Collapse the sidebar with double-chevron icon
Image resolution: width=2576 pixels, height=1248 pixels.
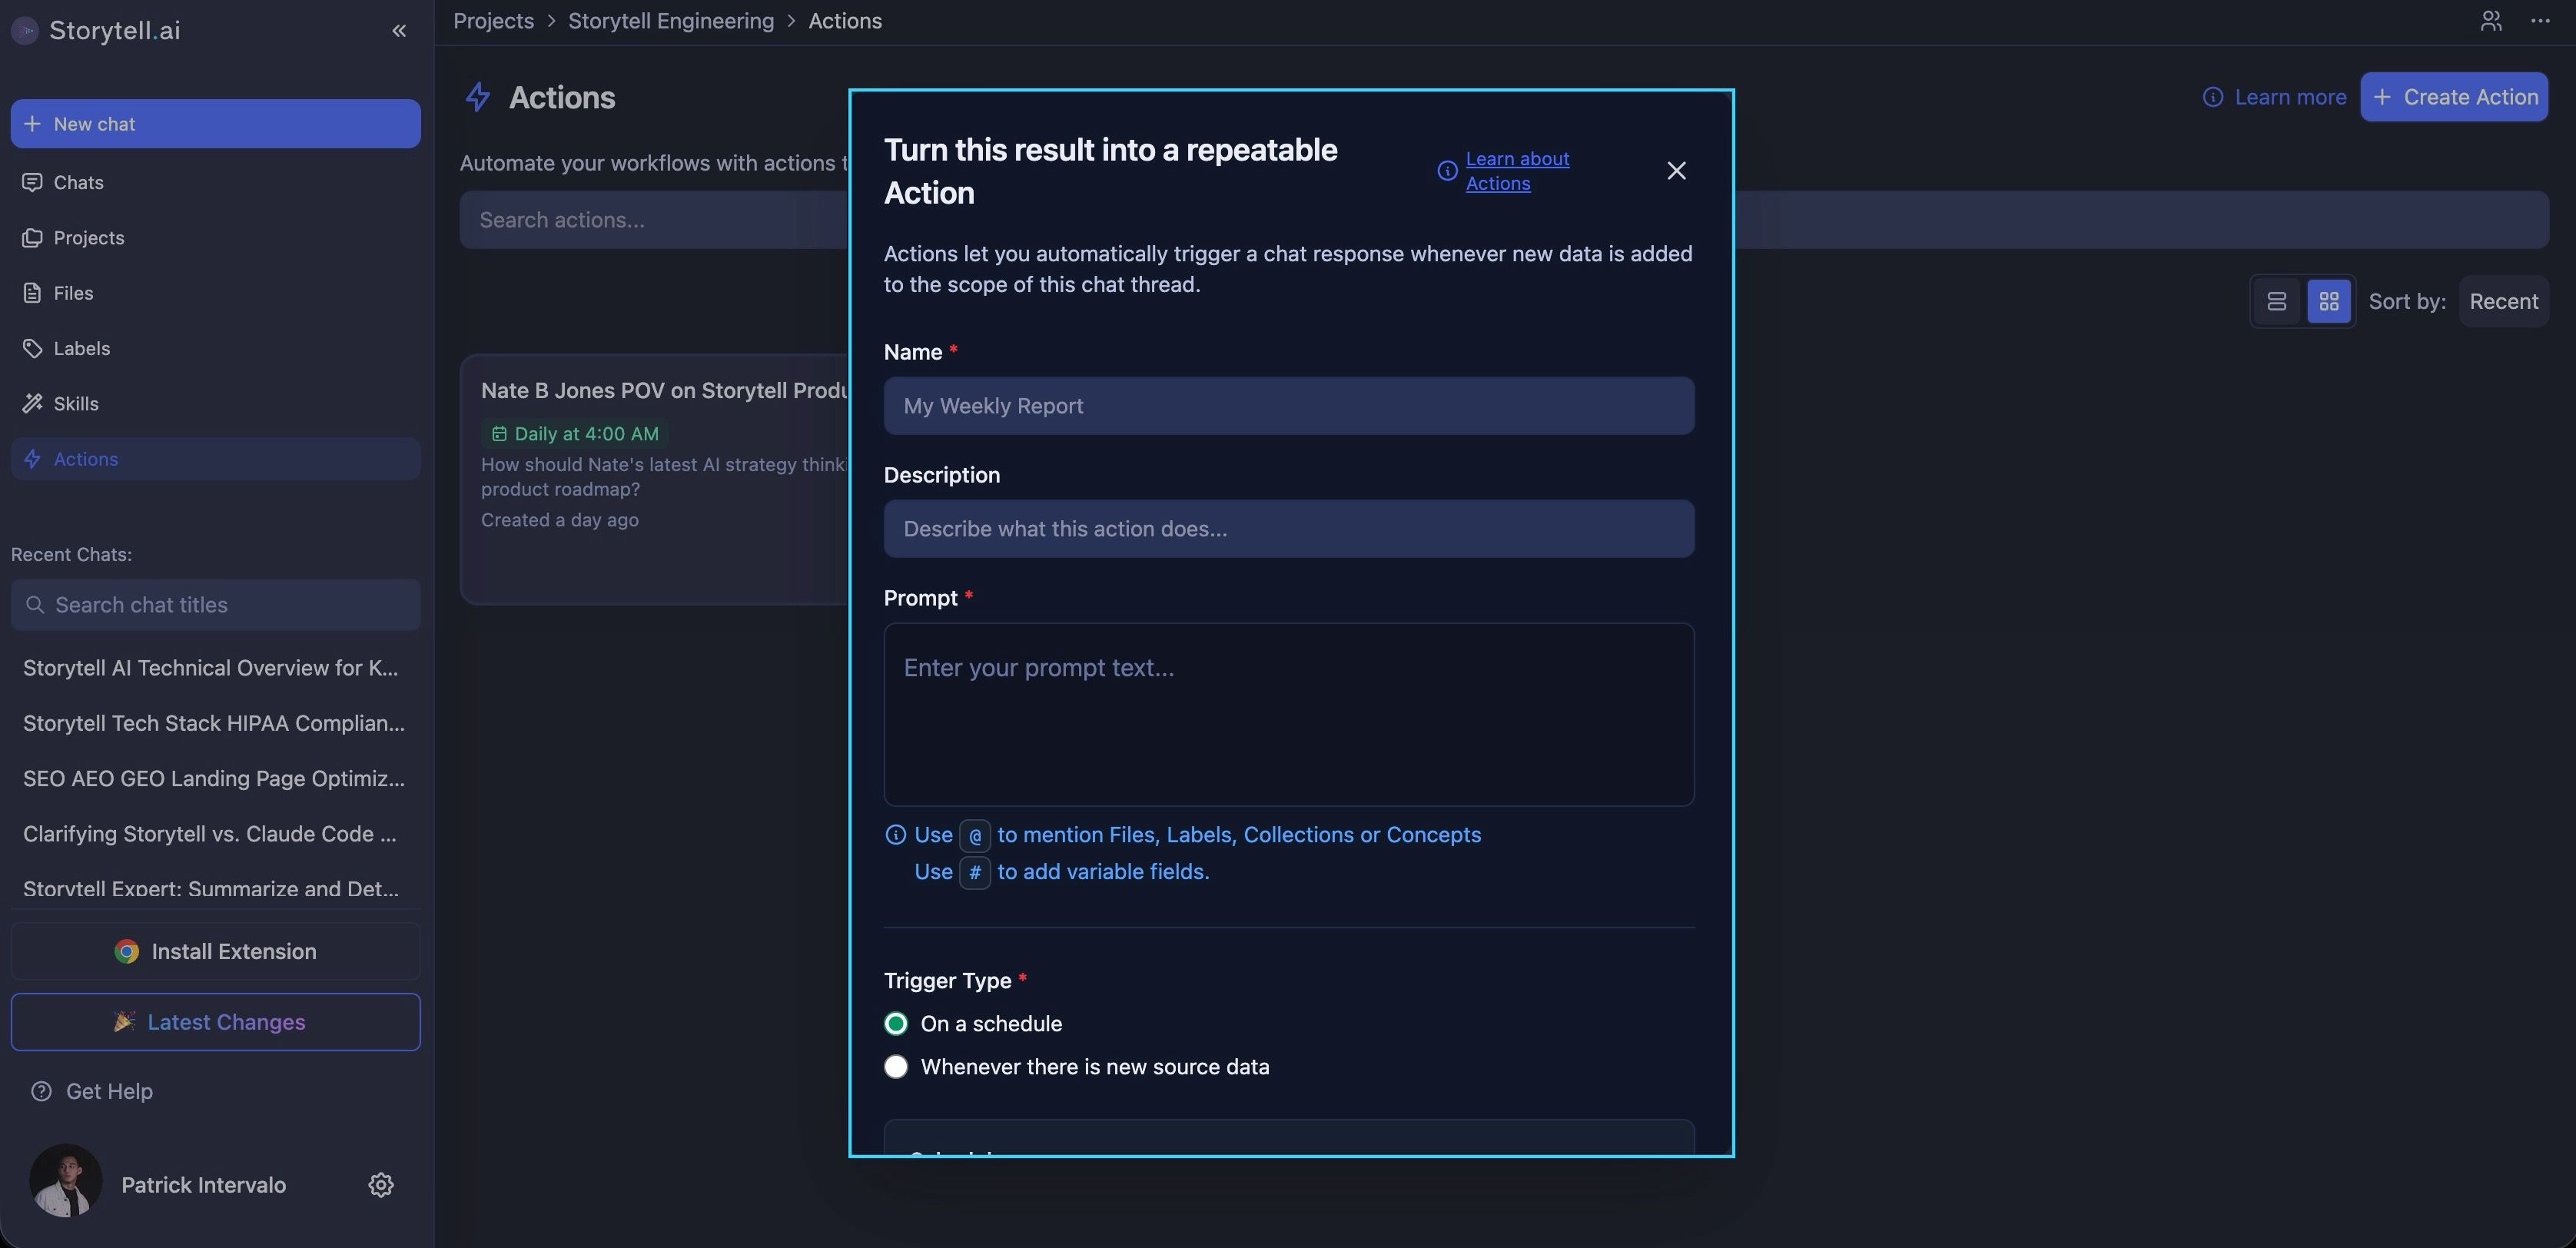tap(399, 31)
